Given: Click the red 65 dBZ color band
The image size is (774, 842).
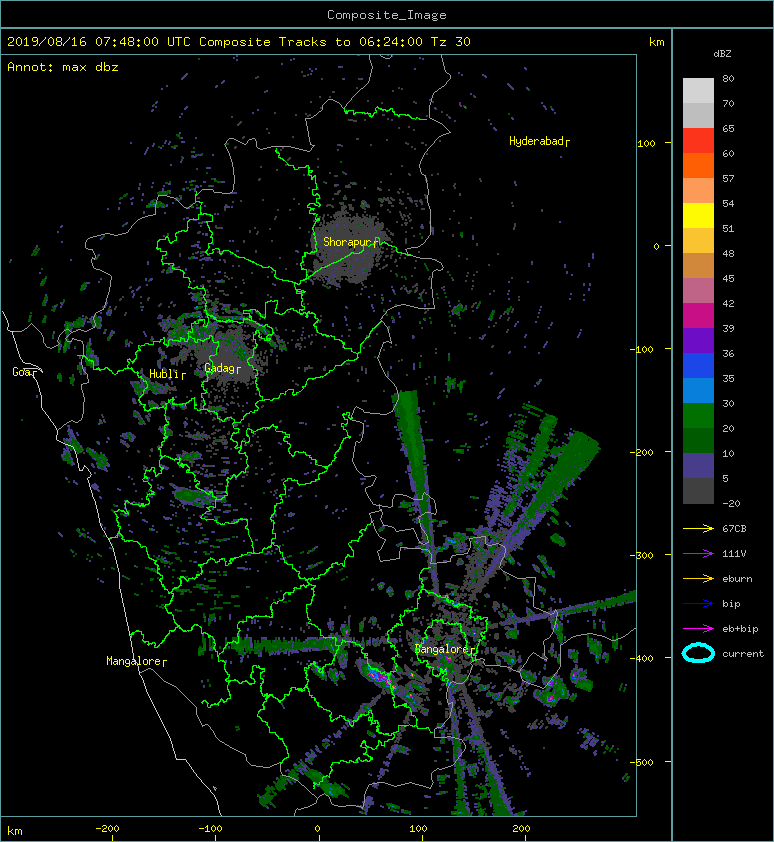Looking at the screenshot, I should pyautogui.click(x=698, y=140).
